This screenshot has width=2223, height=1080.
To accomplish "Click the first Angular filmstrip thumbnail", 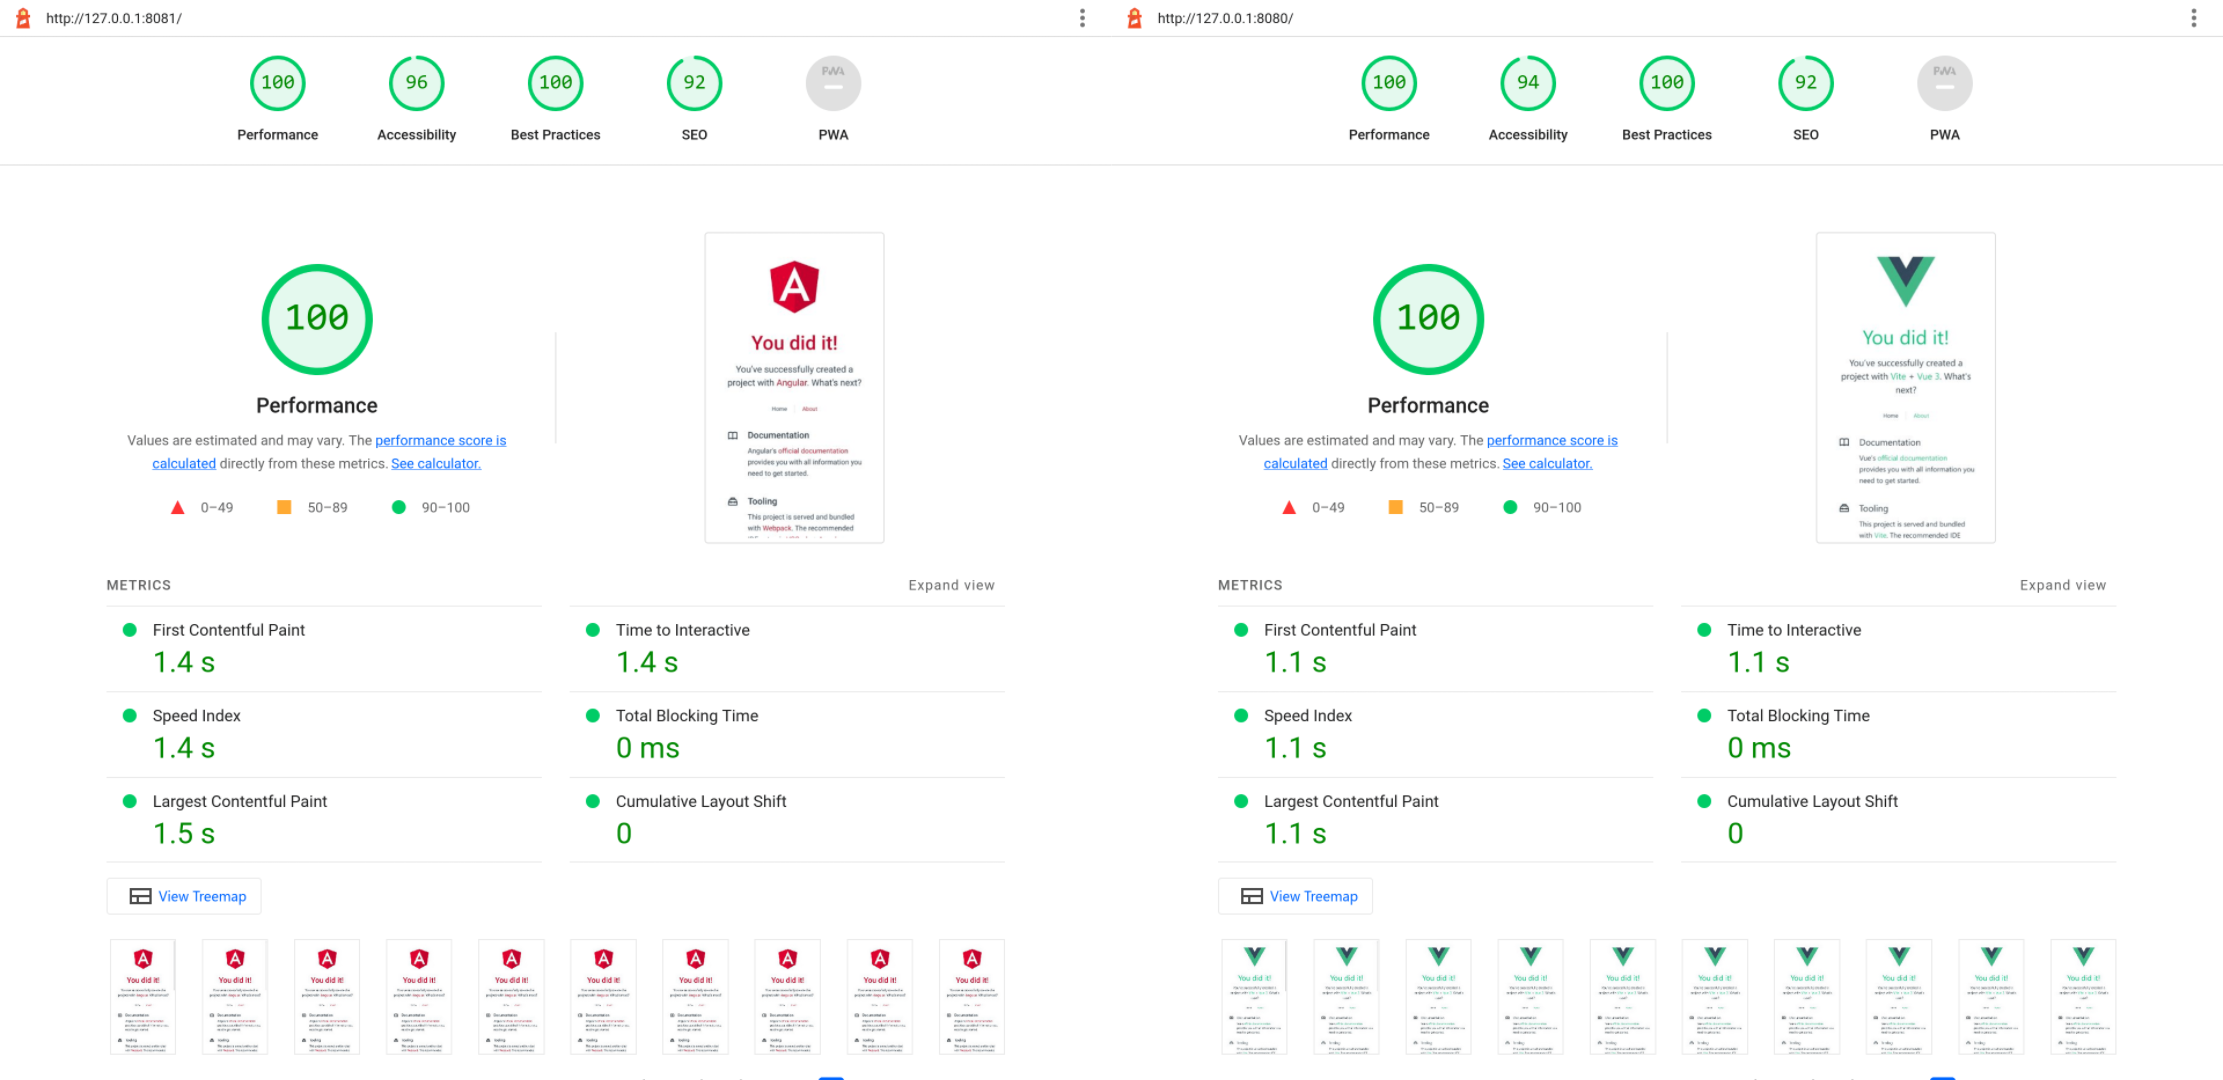I will click(x=143, y=997).
